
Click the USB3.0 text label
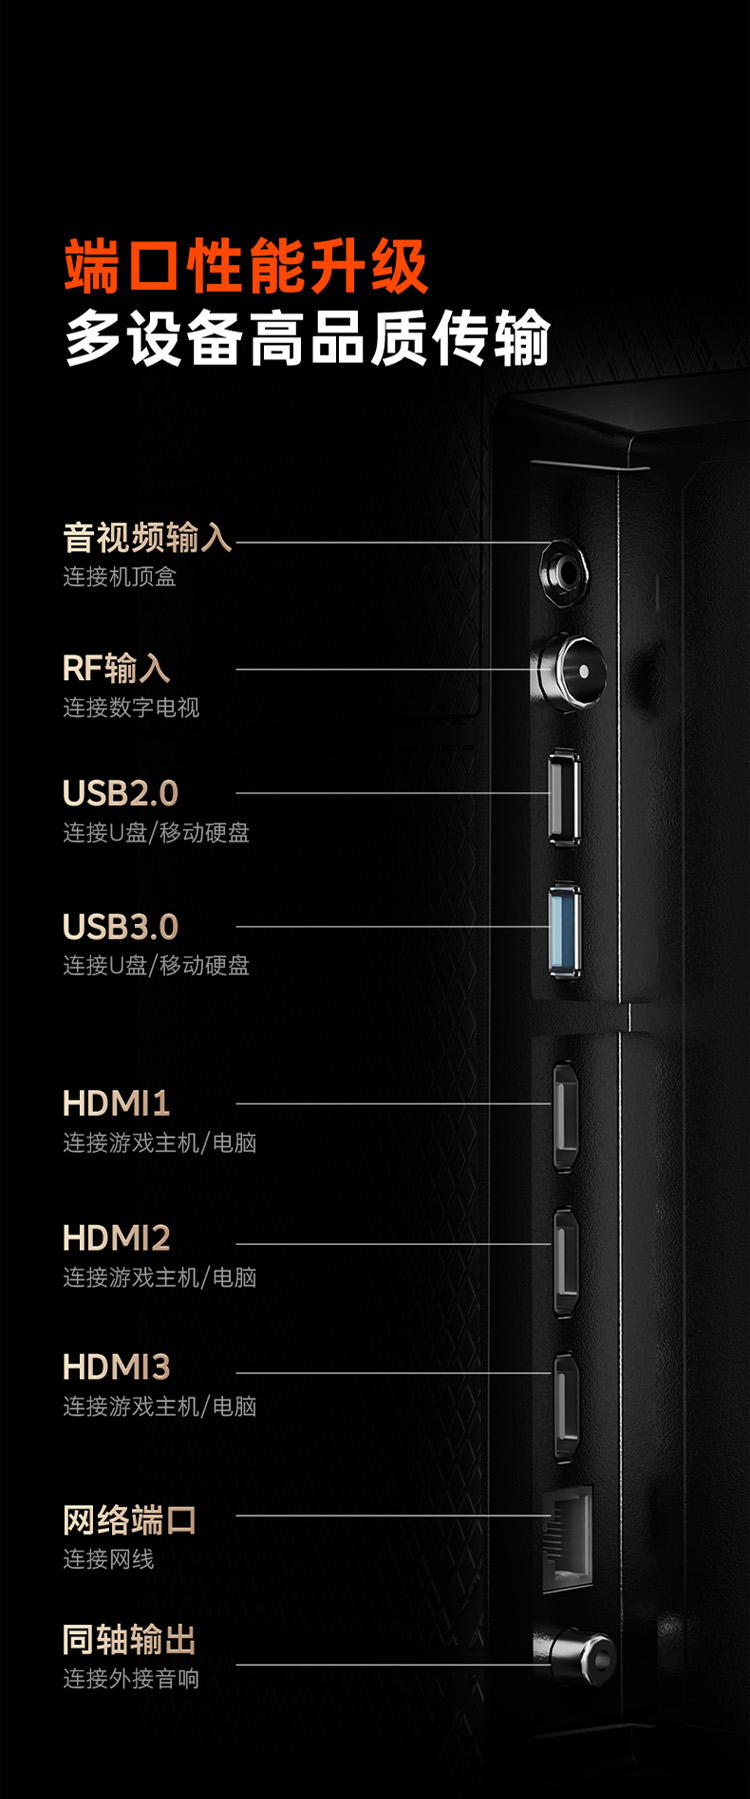click(120, 927)
